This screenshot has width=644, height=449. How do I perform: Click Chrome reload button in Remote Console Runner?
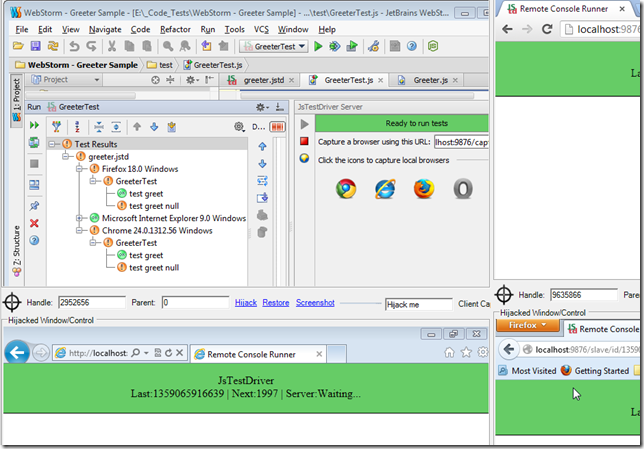click(x=547, y=29)
